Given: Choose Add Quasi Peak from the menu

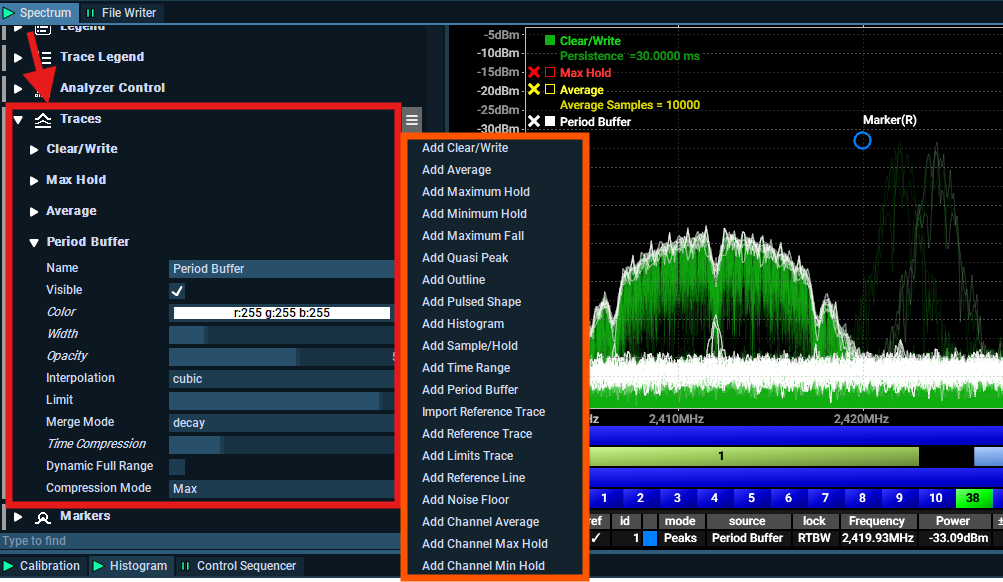Looking at the screenshot, I should coord(464,258).
